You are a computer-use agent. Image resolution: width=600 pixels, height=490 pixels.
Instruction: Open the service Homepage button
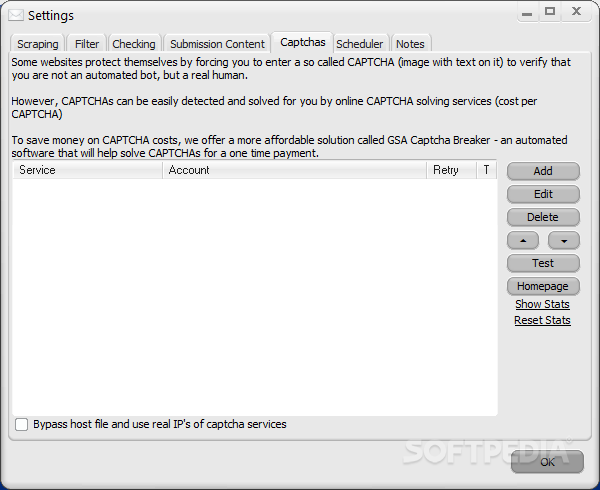click(x=543, y=286)
